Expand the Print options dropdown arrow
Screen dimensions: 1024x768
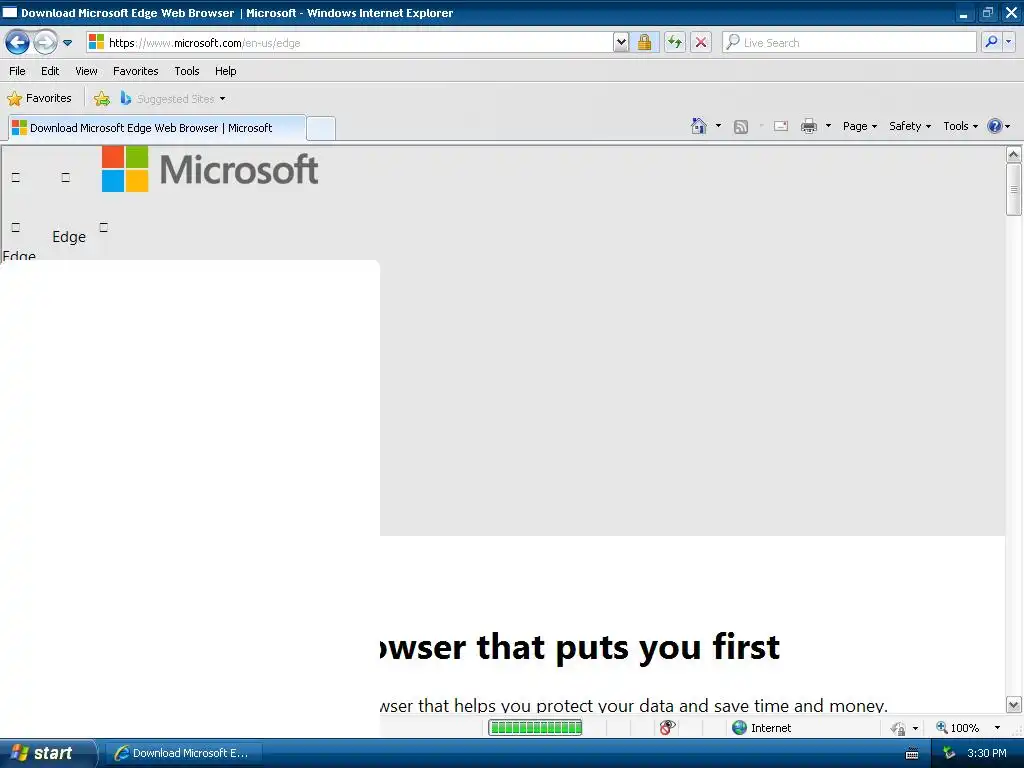(x=828, y=125)
